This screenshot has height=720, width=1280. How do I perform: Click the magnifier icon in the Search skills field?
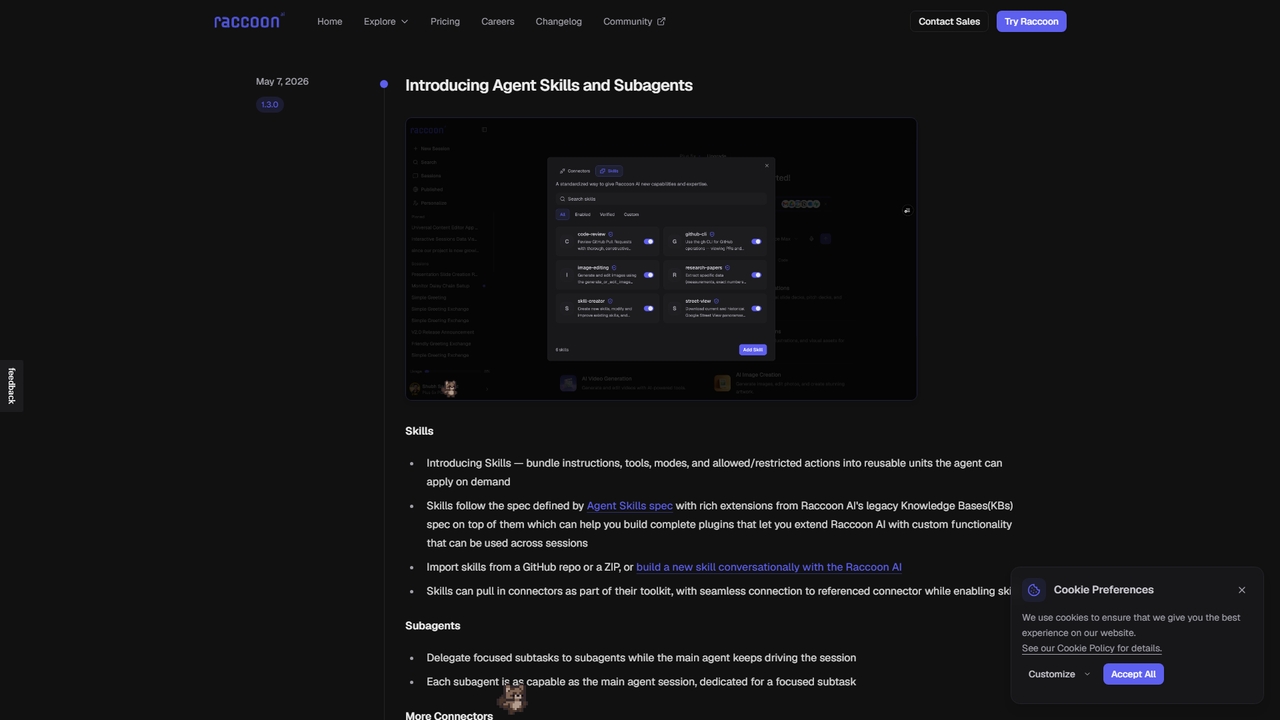[562, 199]
